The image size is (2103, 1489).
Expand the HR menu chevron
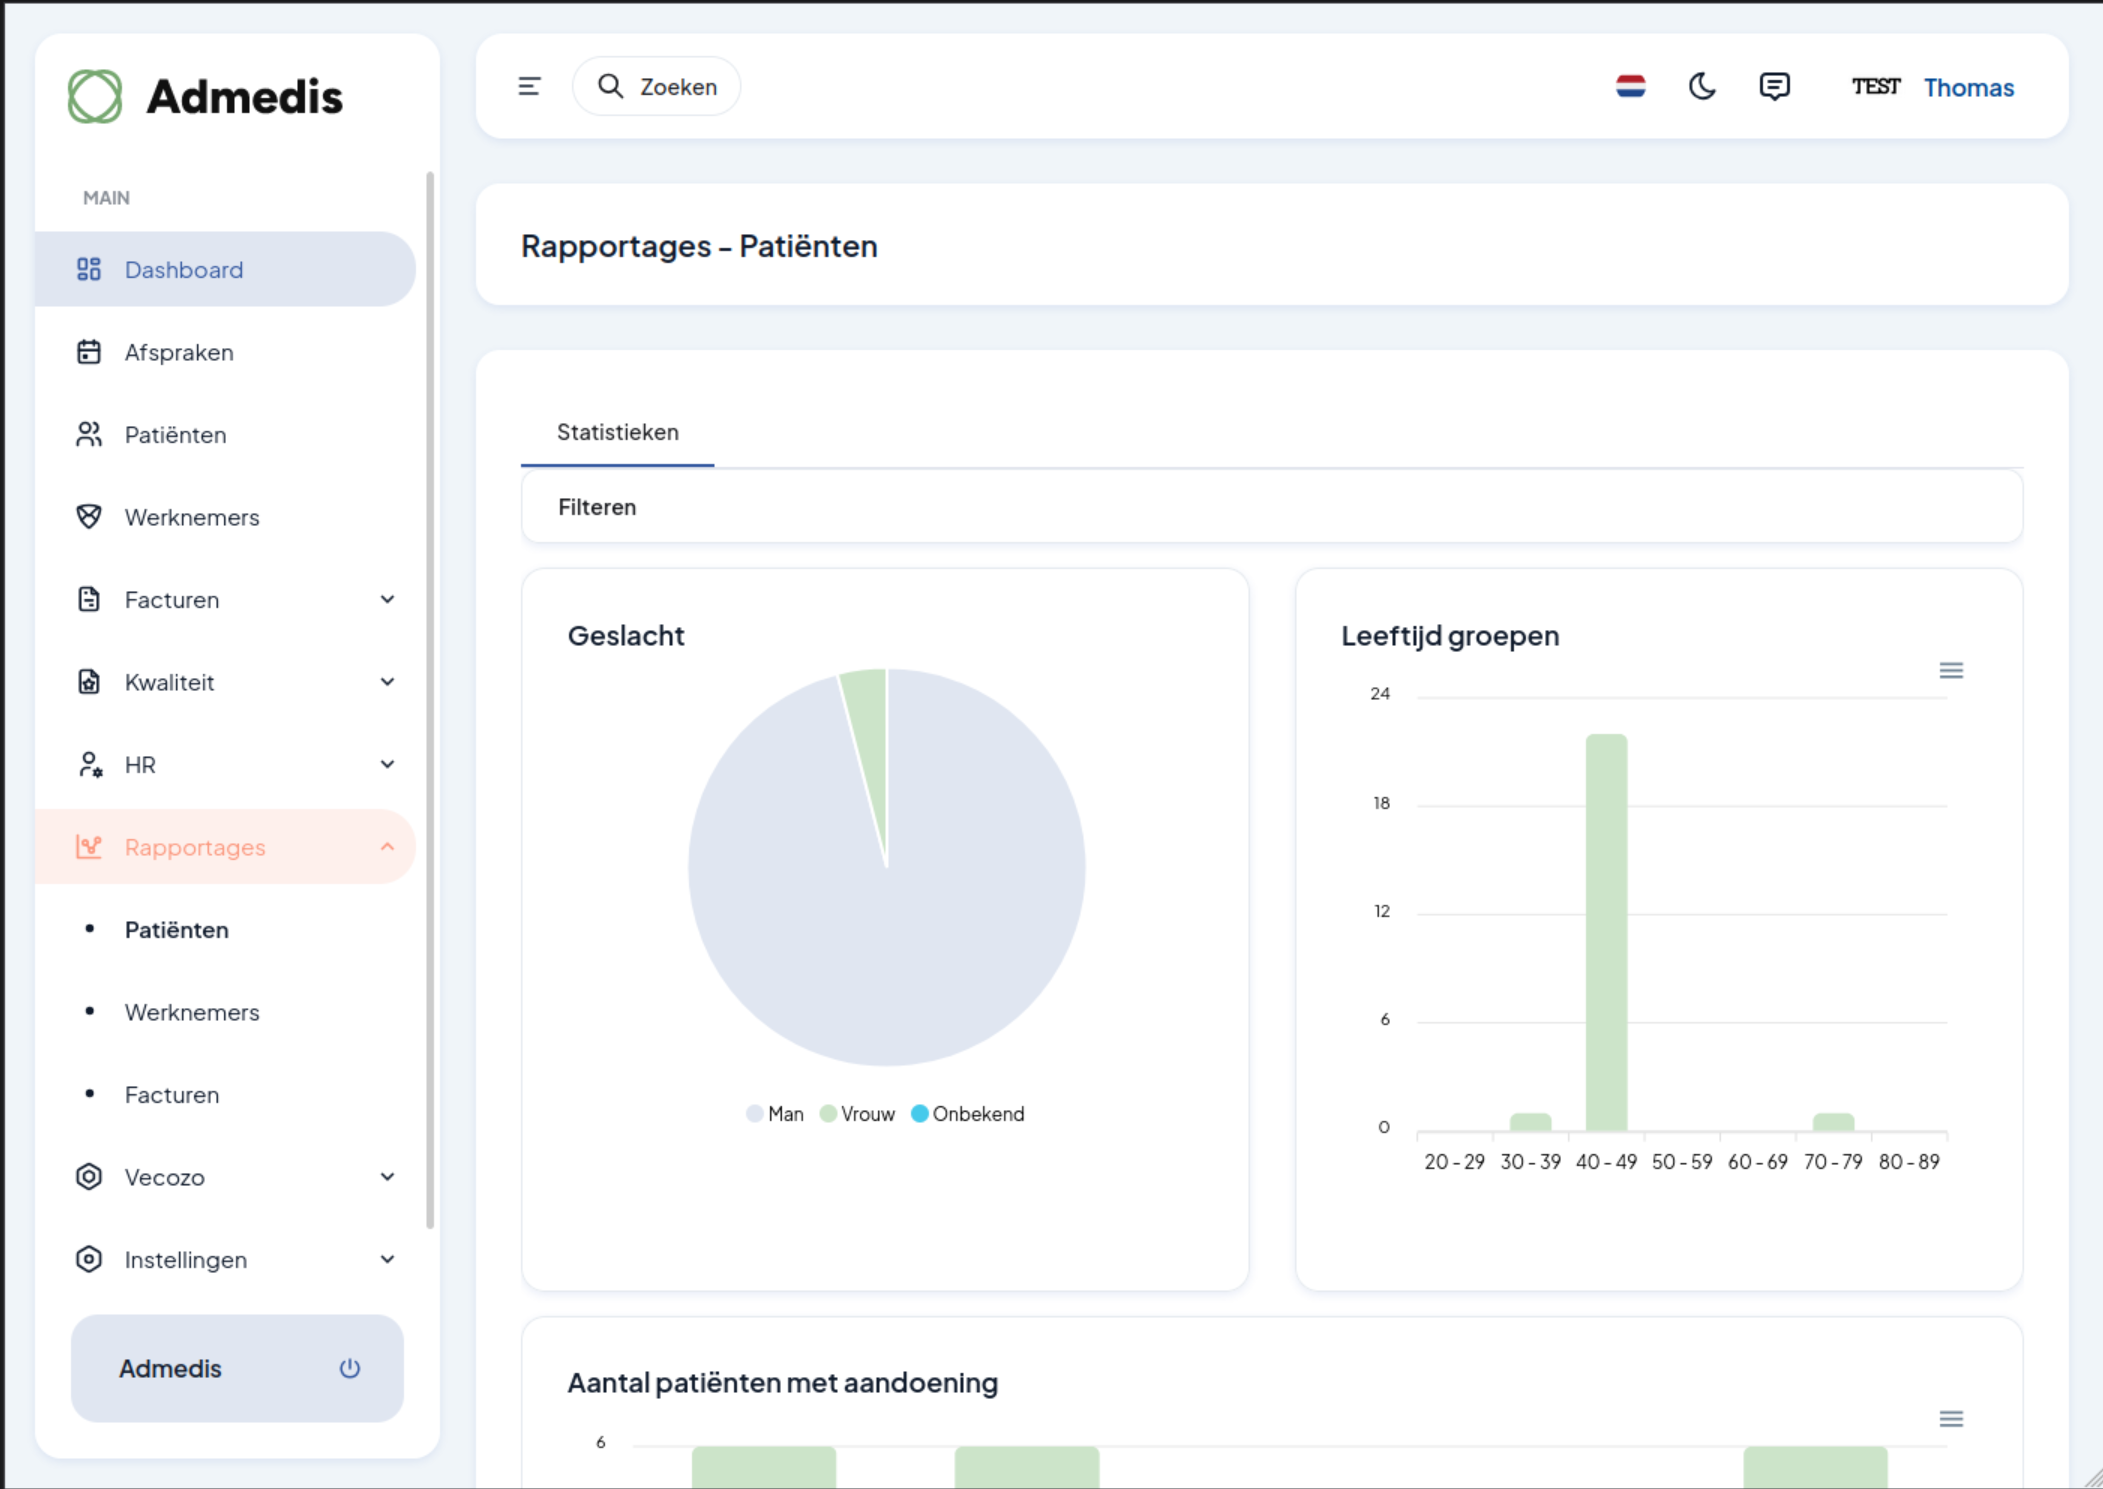point(387,764)
